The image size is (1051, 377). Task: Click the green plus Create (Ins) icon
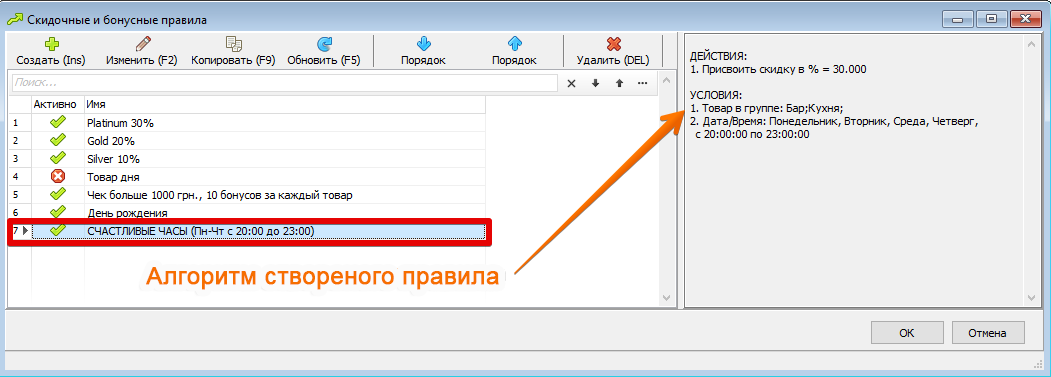52,44
